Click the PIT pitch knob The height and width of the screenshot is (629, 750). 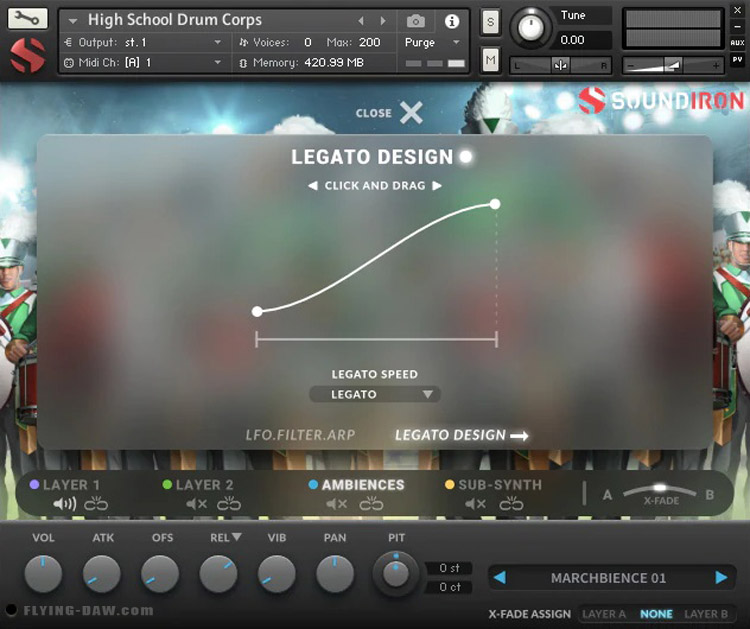396,573
